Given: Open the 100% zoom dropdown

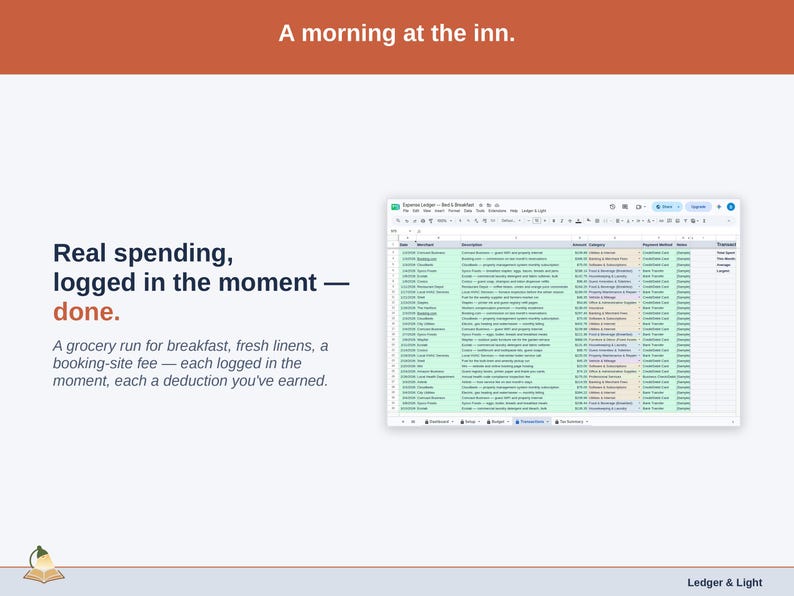Looking at the screenshot, I should [x=444, y=221].
